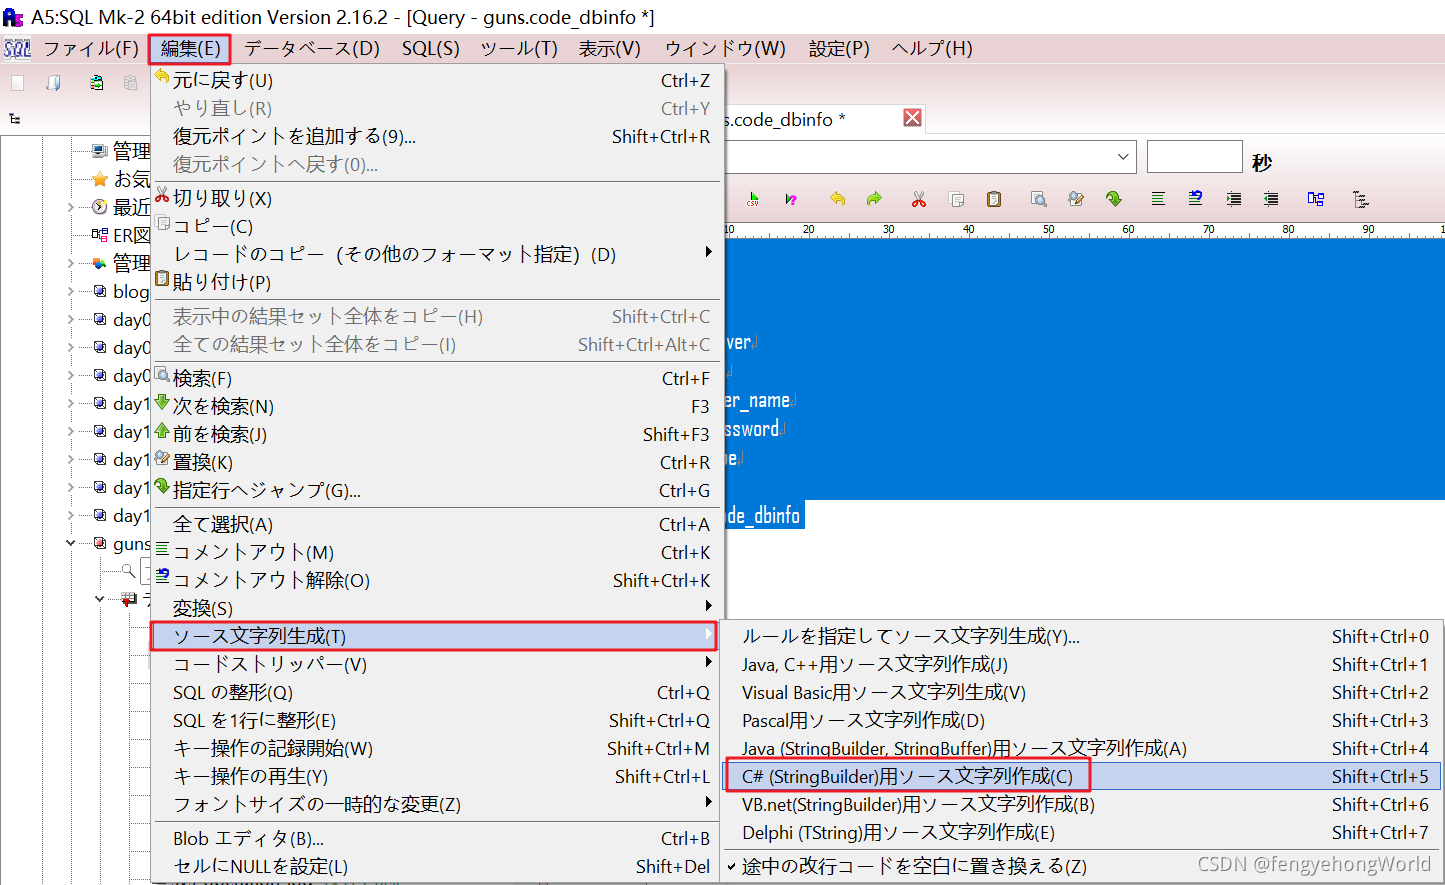
Task: Click the green redo arrow toolbar icon
Action: (x=875, y=199)
